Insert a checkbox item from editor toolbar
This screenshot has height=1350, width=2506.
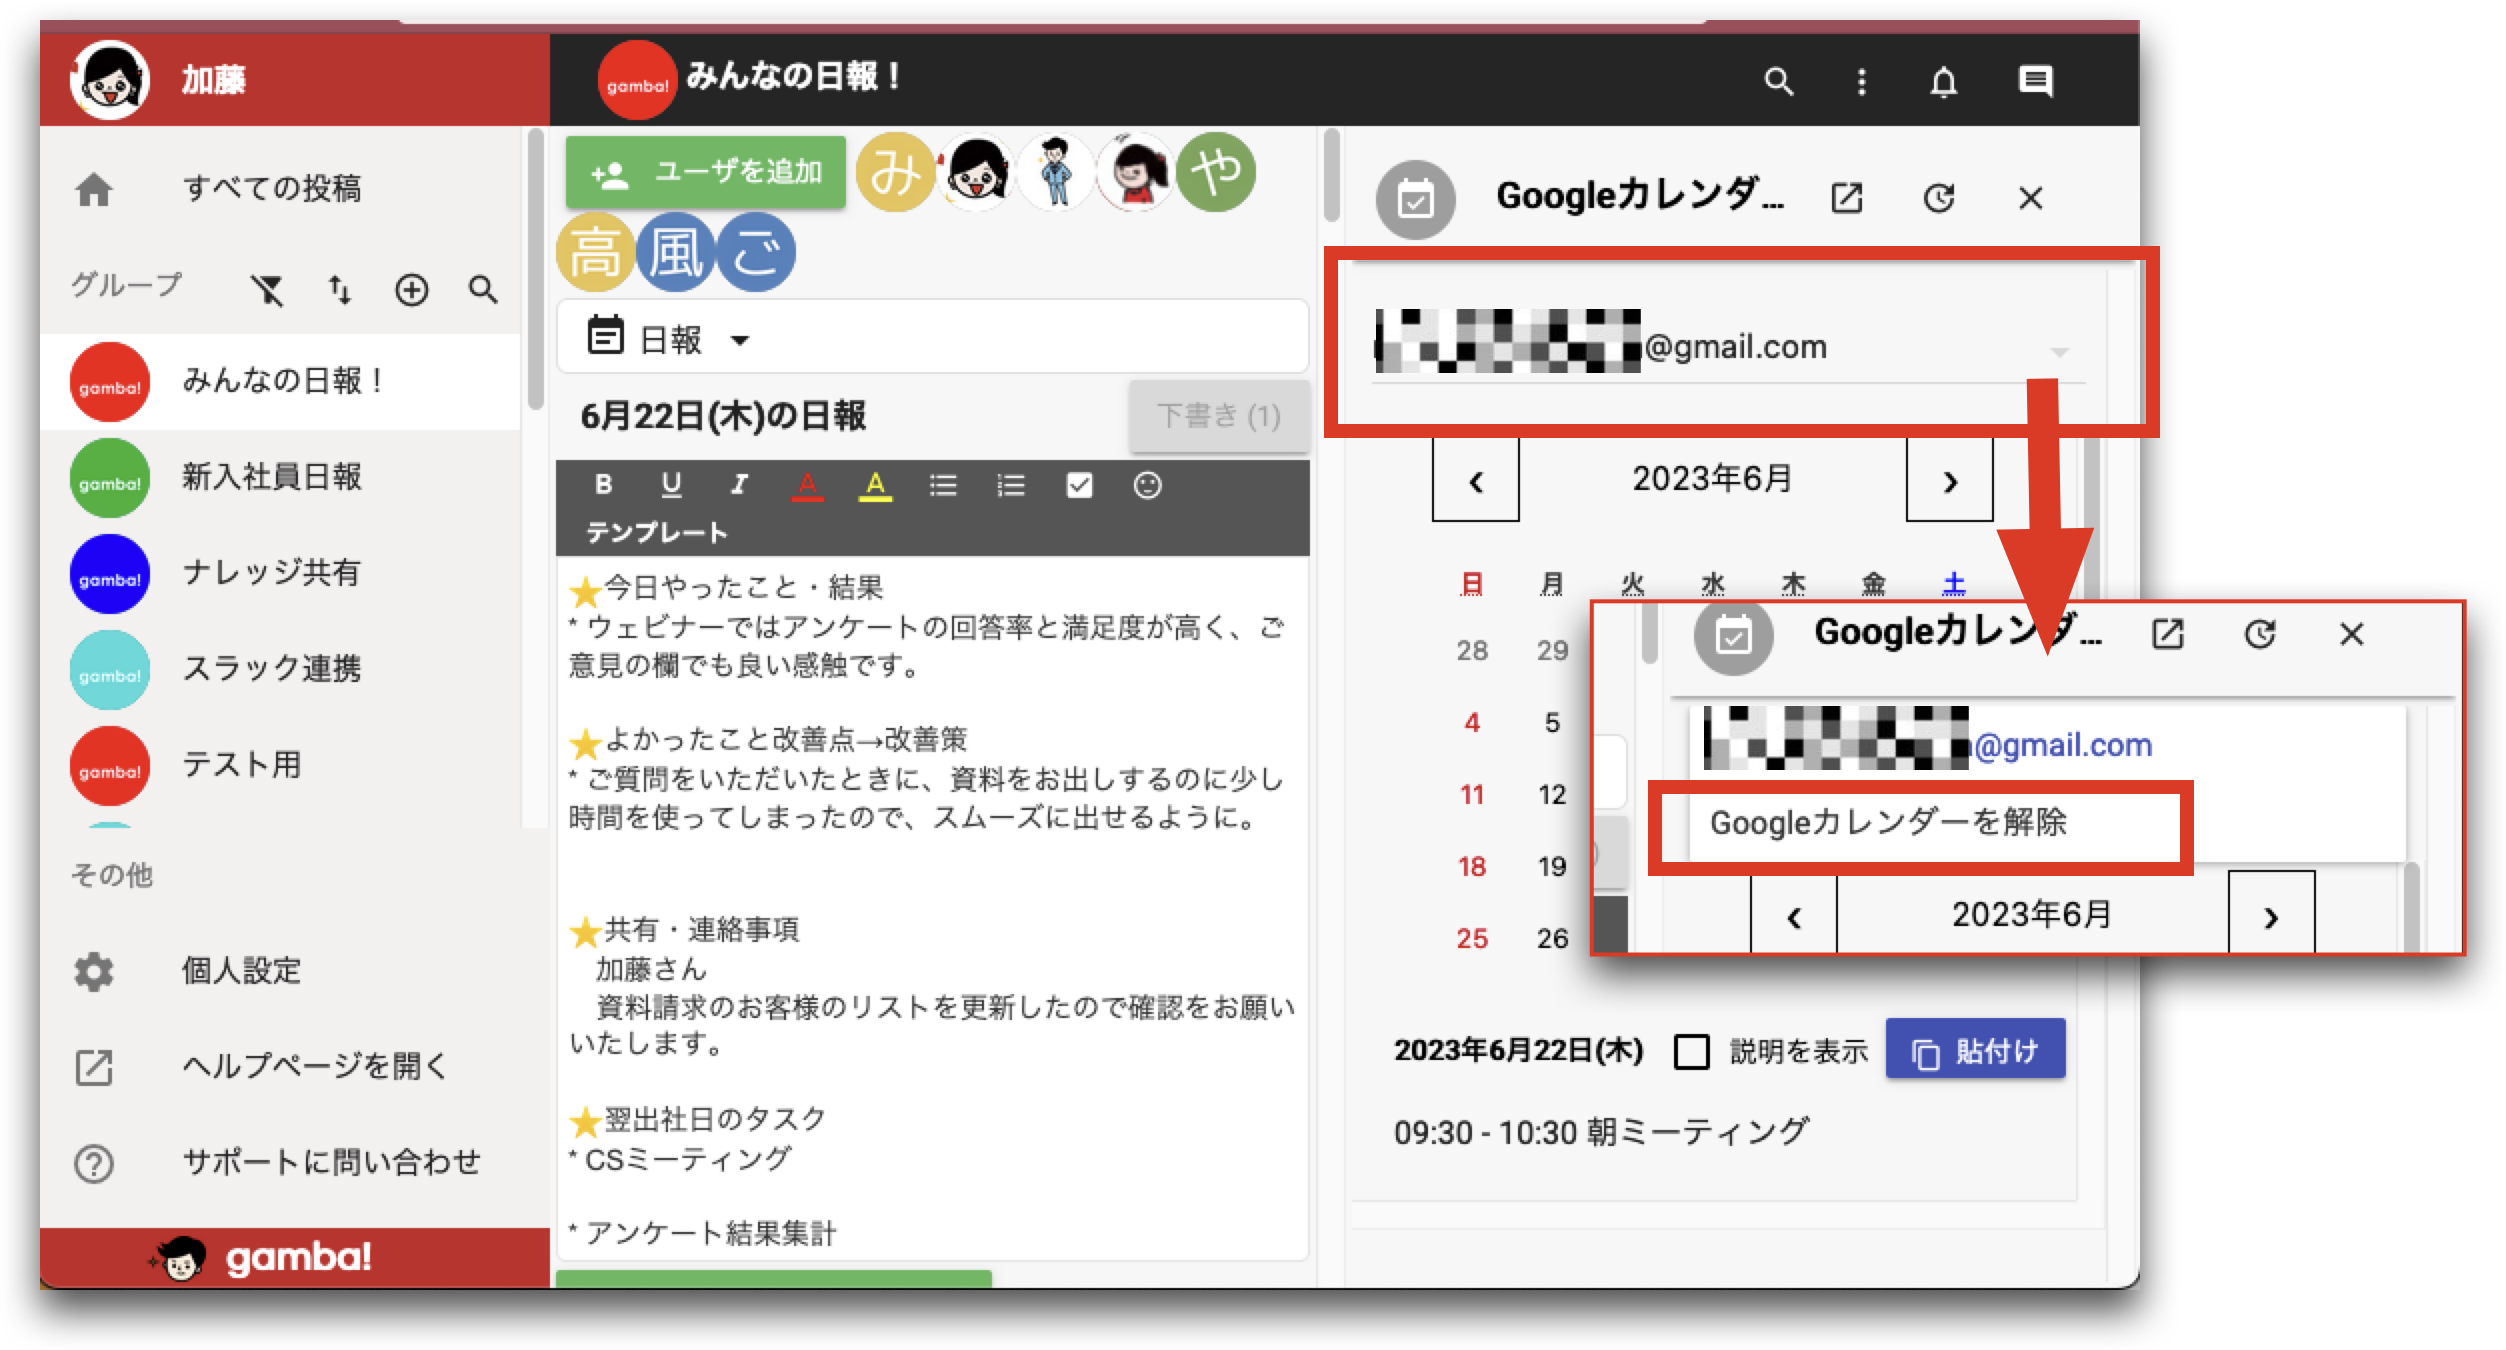click(1079, 486)
